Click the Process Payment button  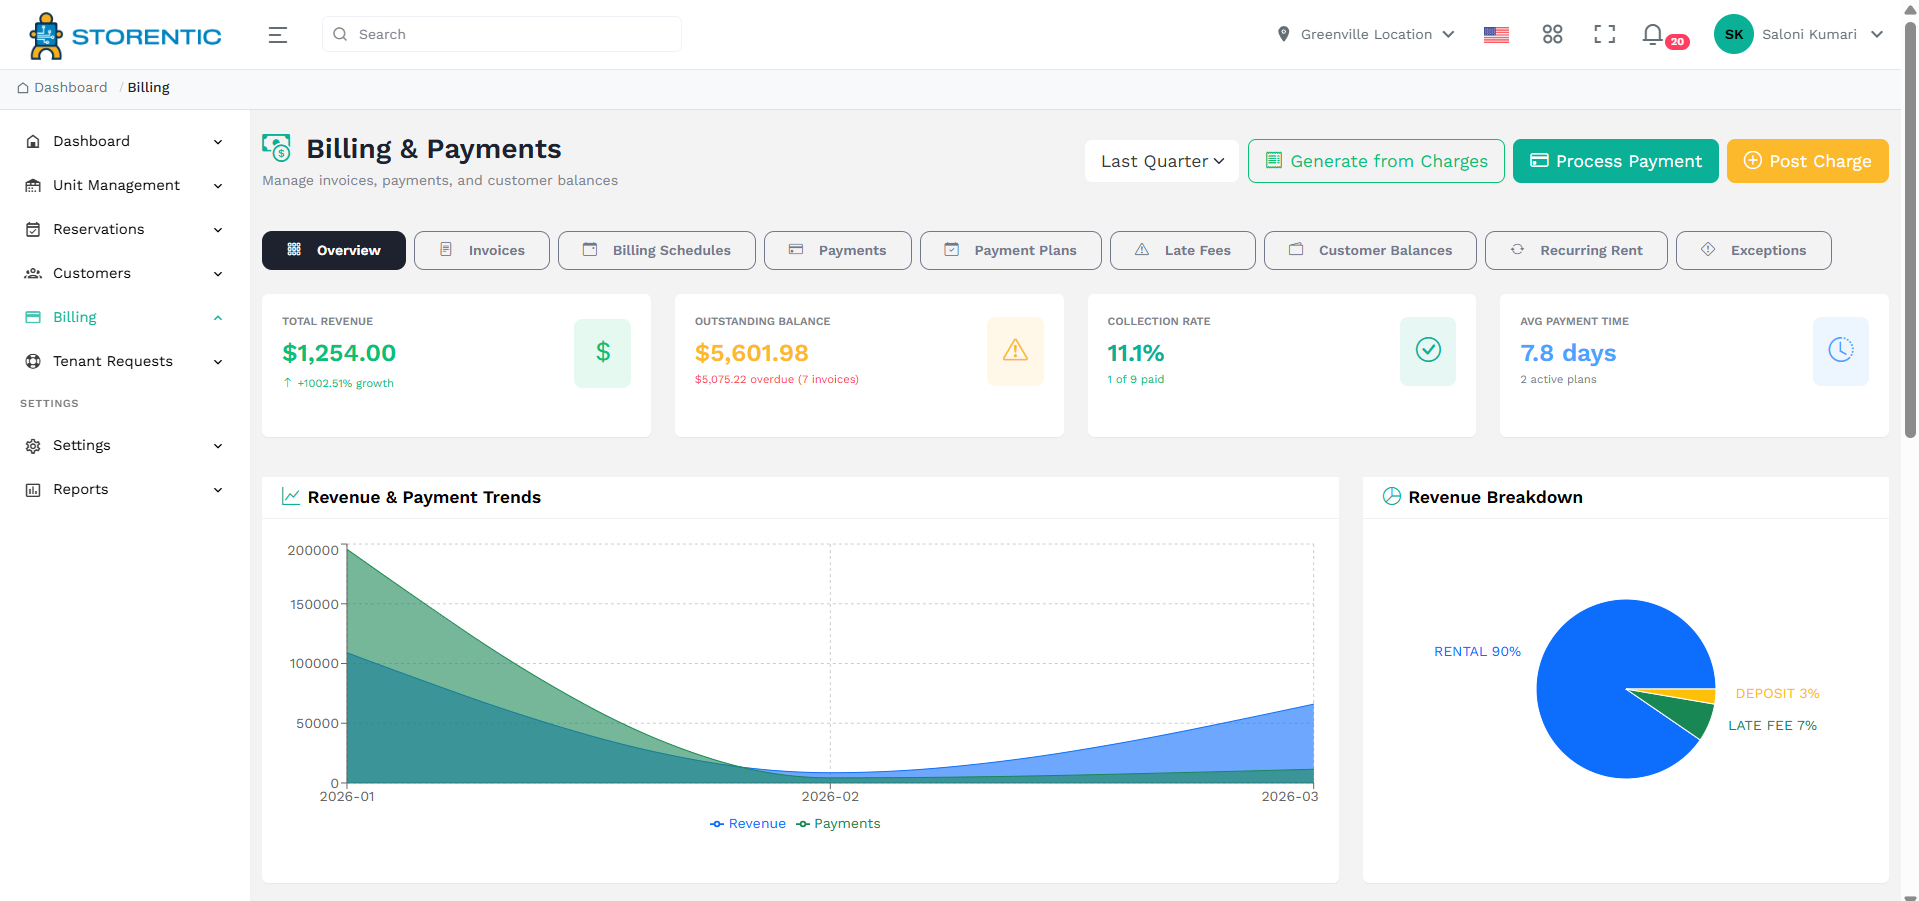(x=1615, y=161)
